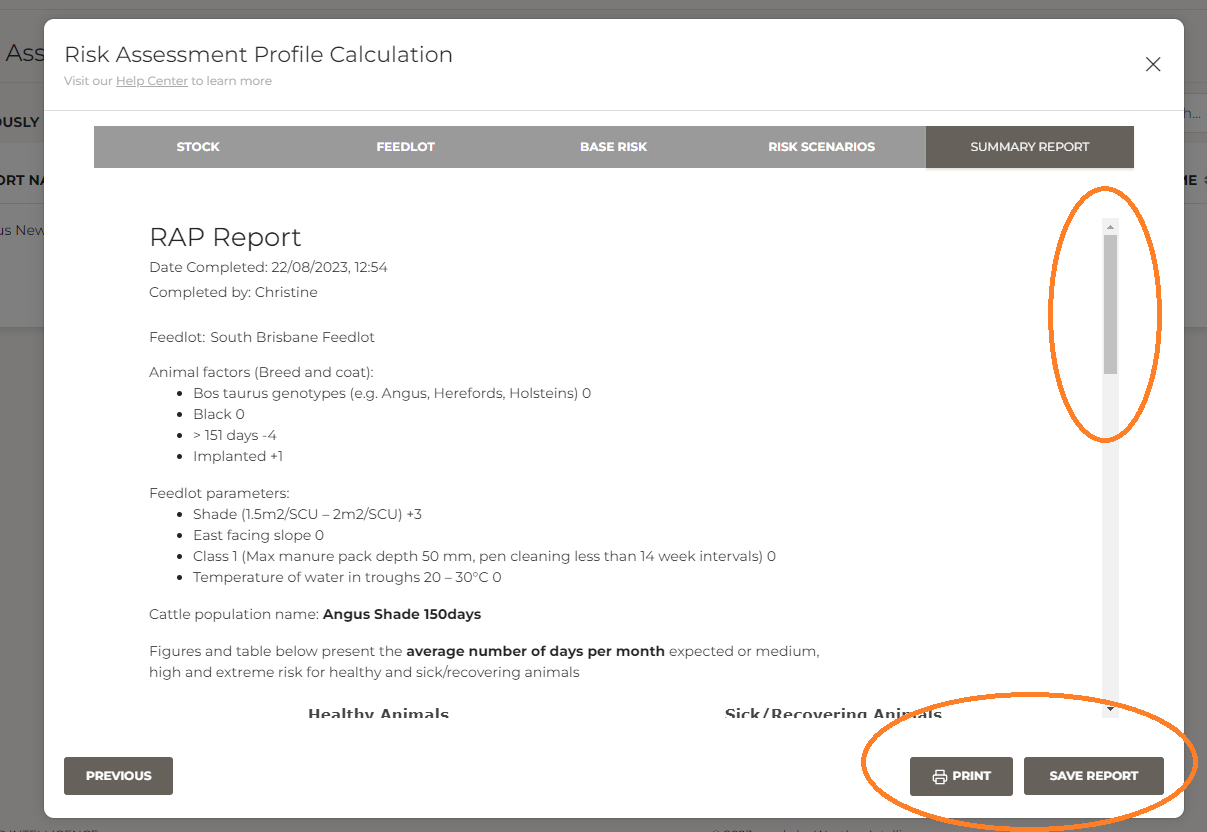
Task: Click the Date Completed 22/08/2023 line
Action: (268, 267)
